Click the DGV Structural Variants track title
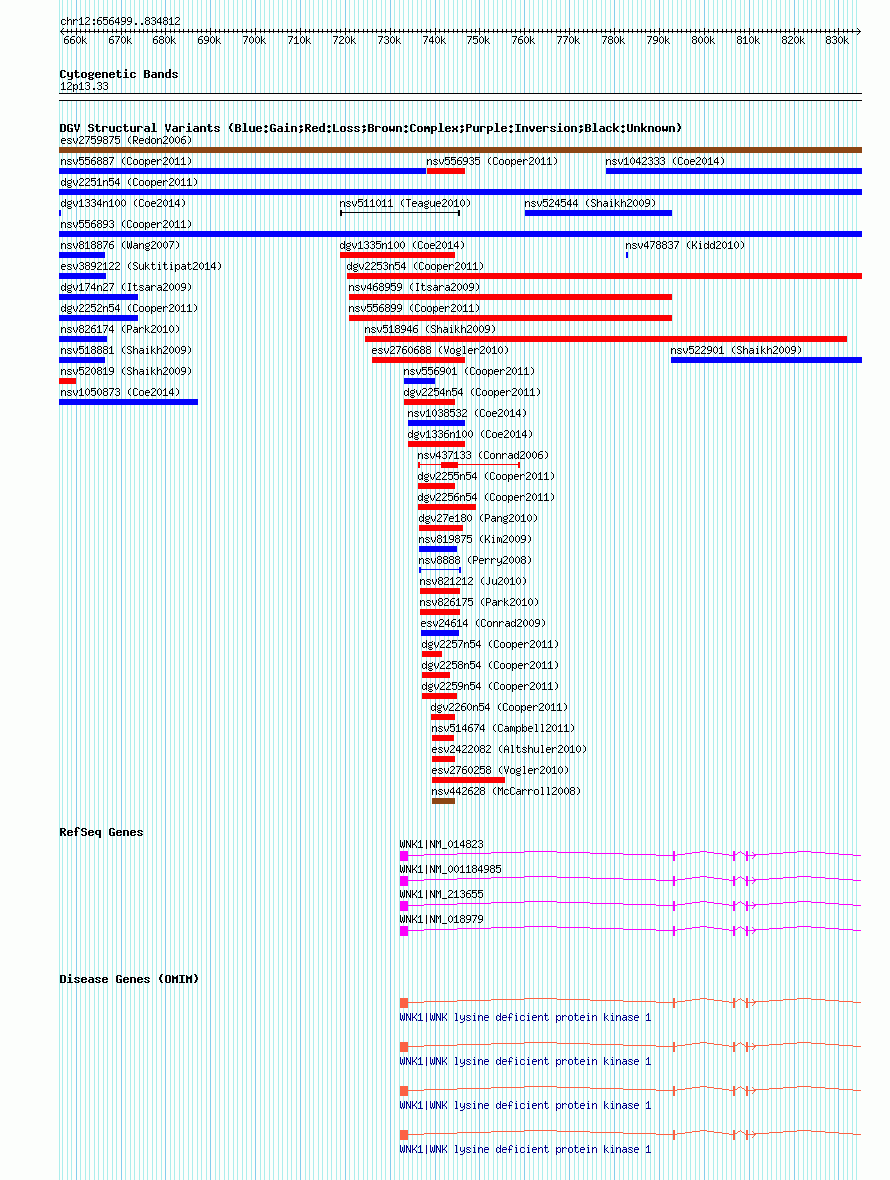 [x=370, y=129]
